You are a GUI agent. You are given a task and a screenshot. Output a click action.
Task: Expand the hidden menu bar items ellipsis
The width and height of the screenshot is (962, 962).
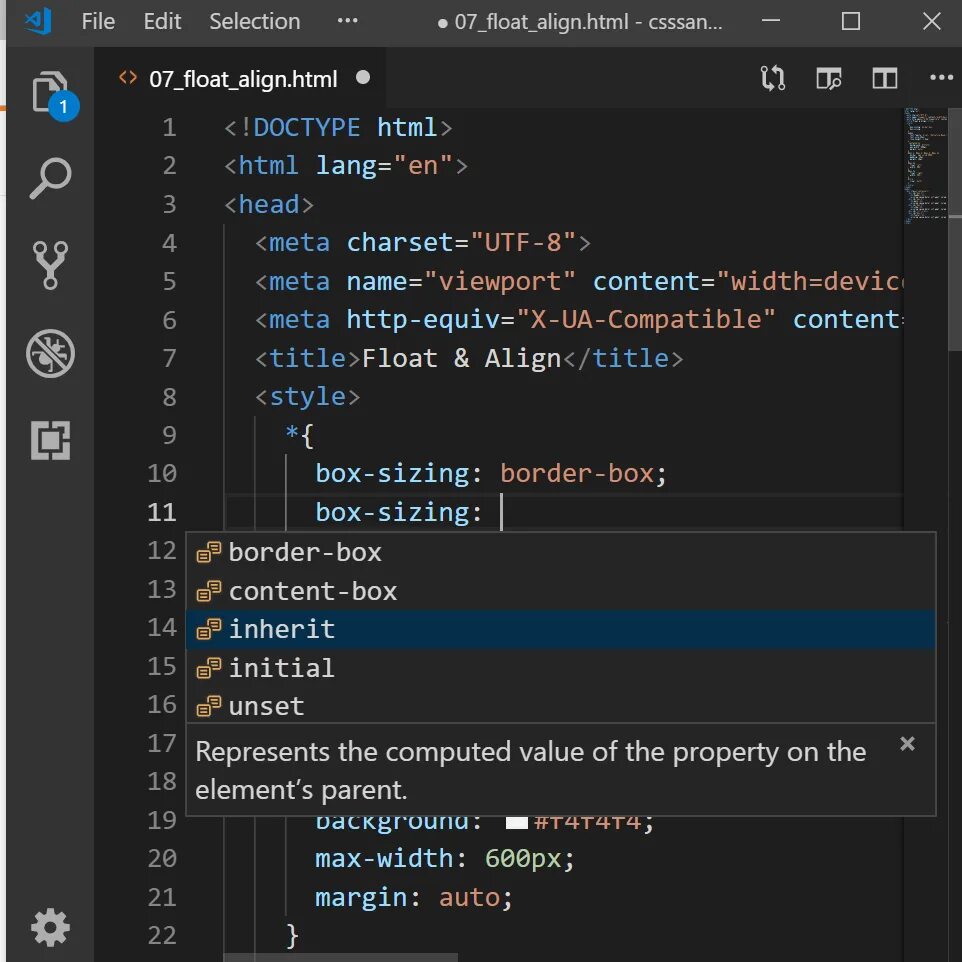(347, 21)
